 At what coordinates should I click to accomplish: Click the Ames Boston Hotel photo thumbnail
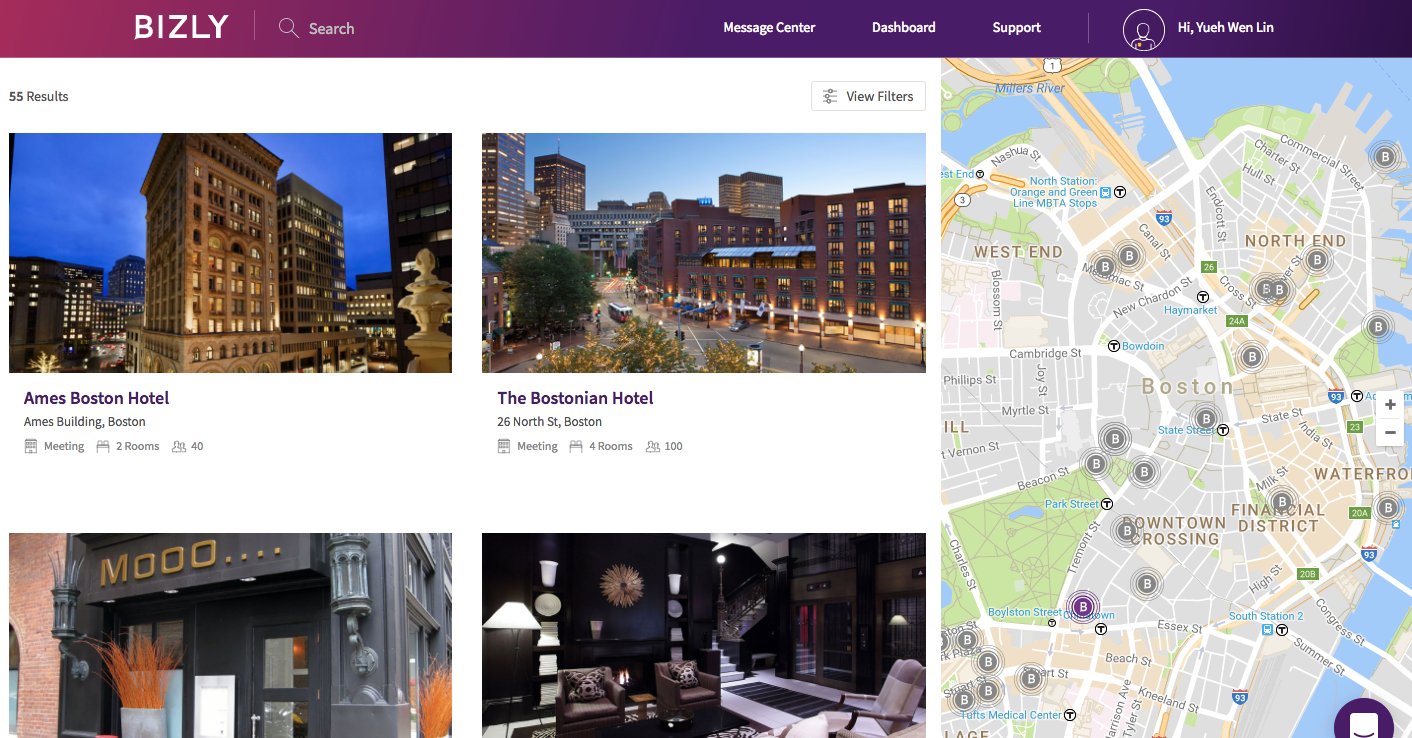pos(230,252)
